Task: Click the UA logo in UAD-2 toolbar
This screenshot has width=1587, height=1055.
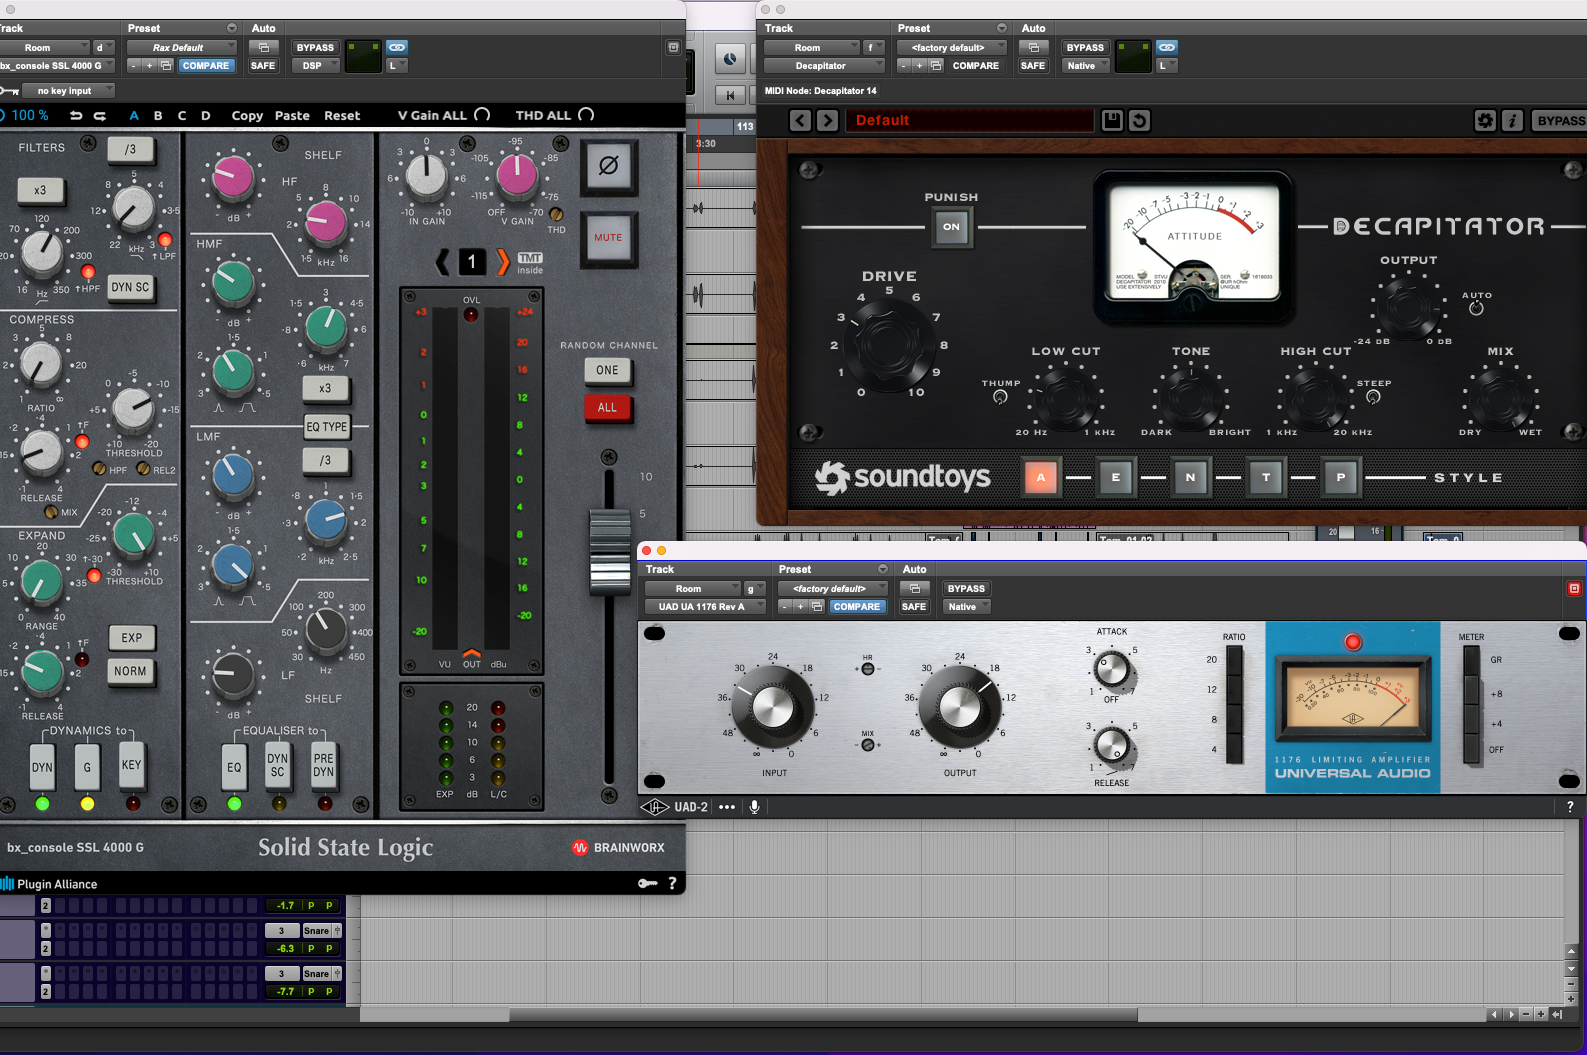Action: 655,807
